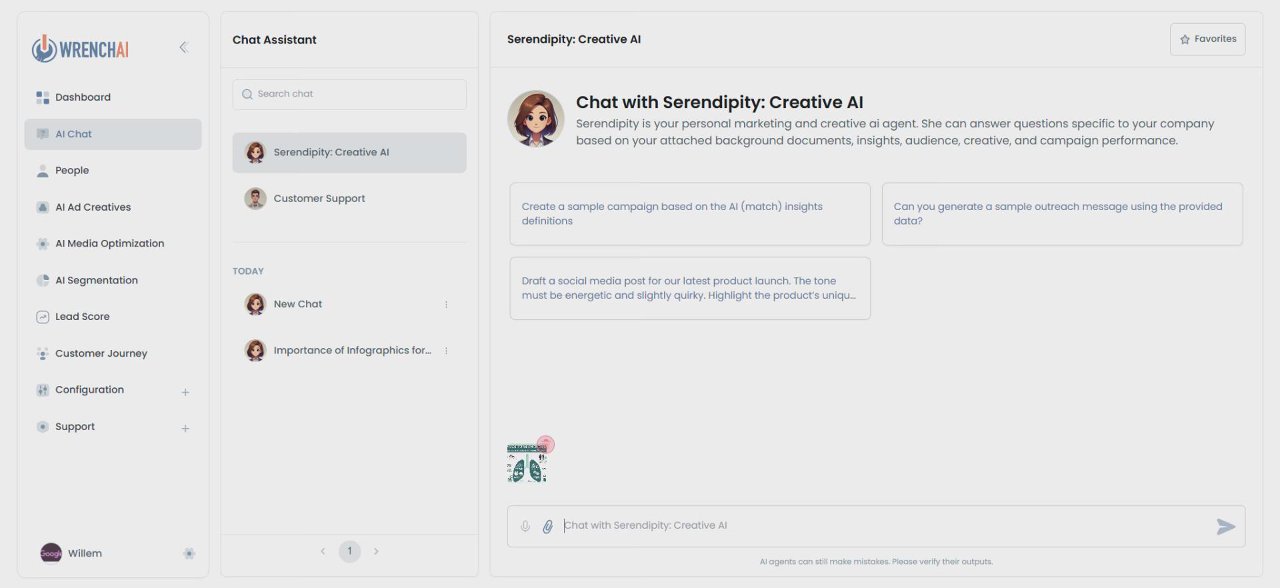Select the sample outreach message prompt
Screen dimensions: 1280x588
pyautogui.click(x=1061, y=213)
